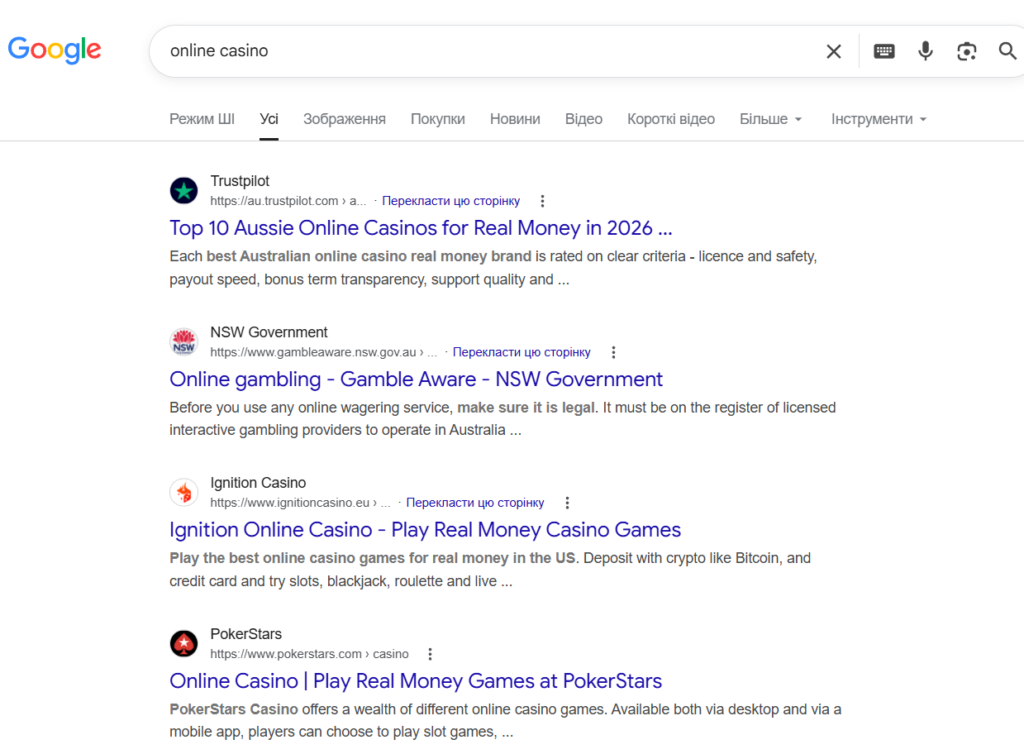The height and width of the screenshot is (754, 1024).
Task: Open three-dot menu for NSW Government result
Action: click(613, 353)
